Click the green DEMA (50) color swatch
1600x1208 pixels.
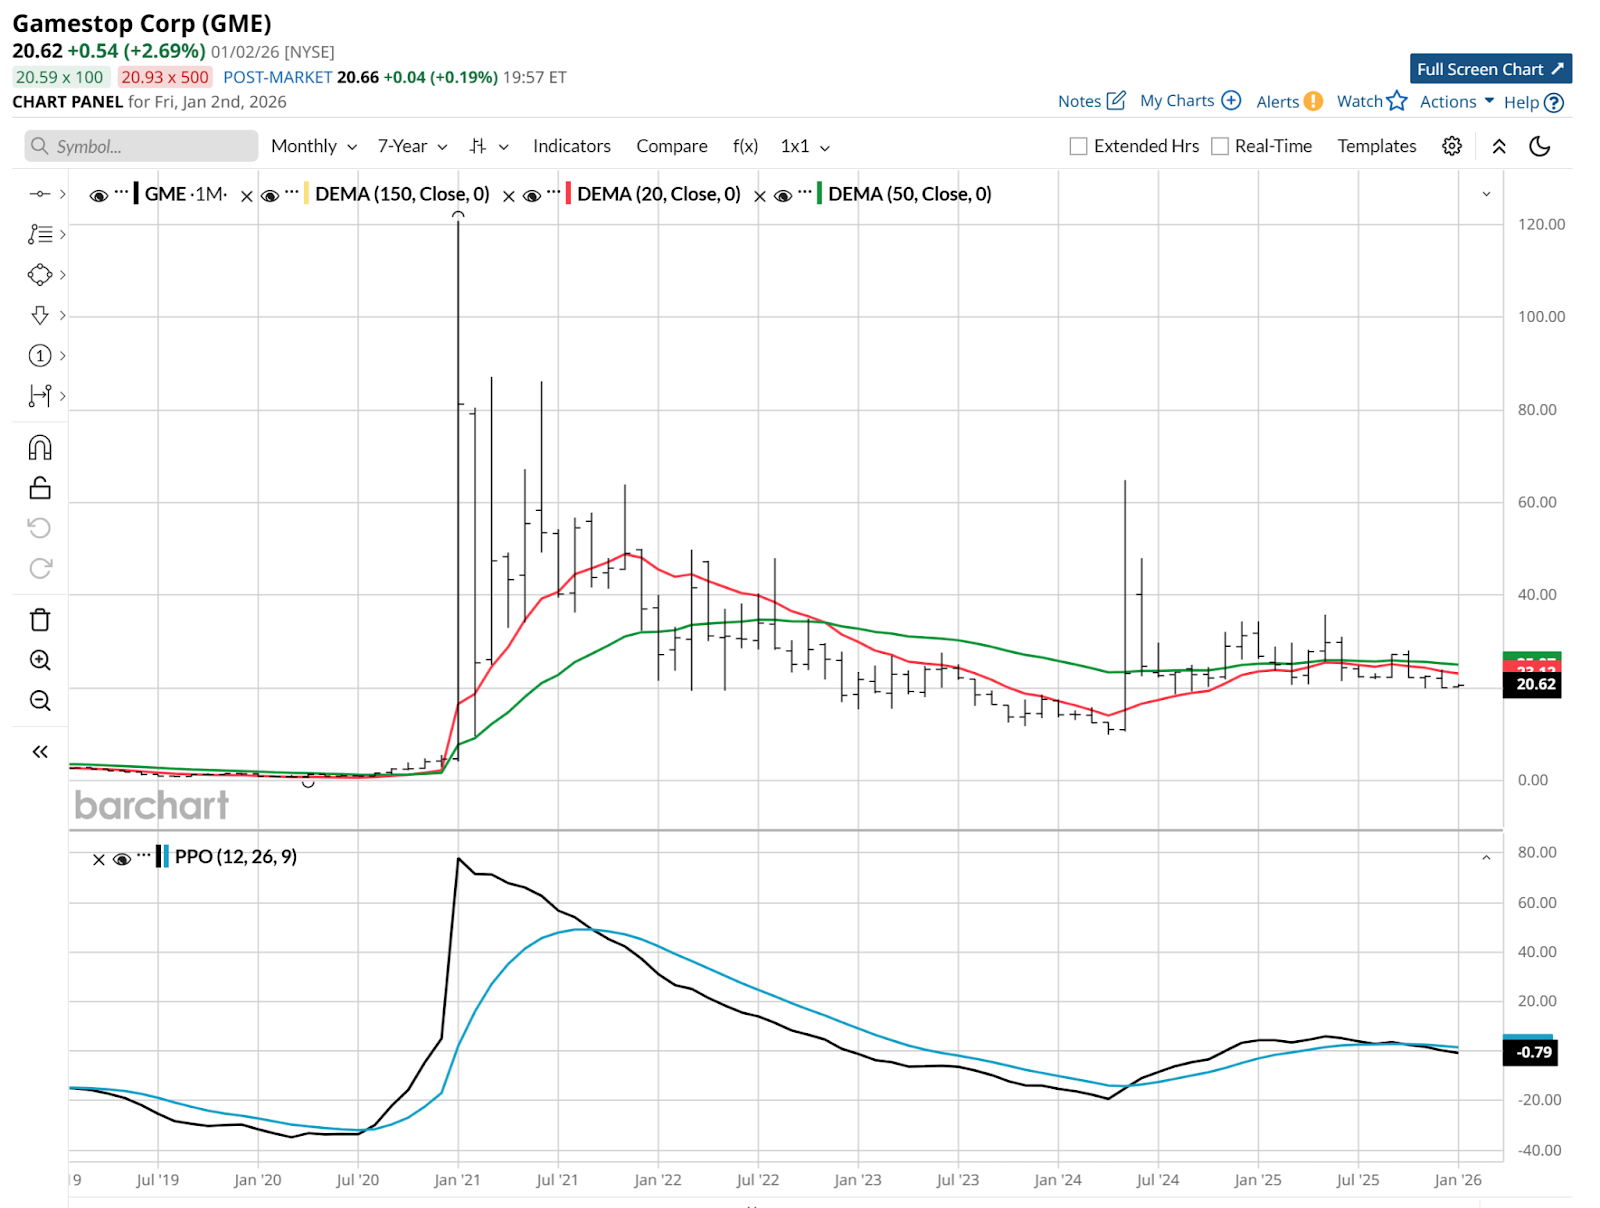820,194
